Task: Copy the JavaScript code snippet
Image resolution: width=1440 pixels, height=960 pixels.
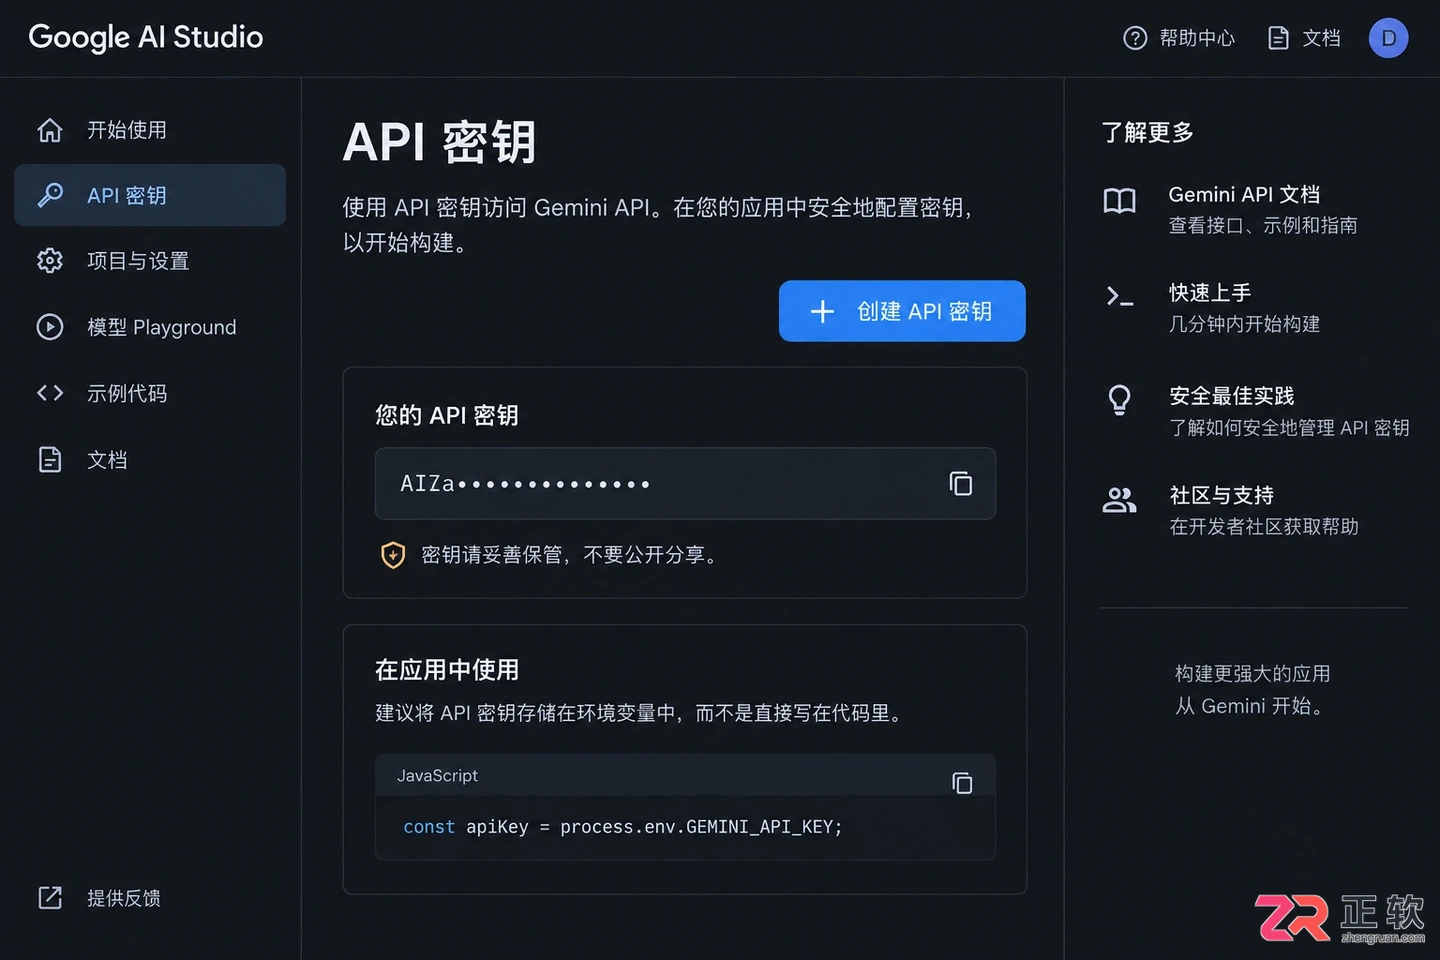Action: click(x=962, y=782)
